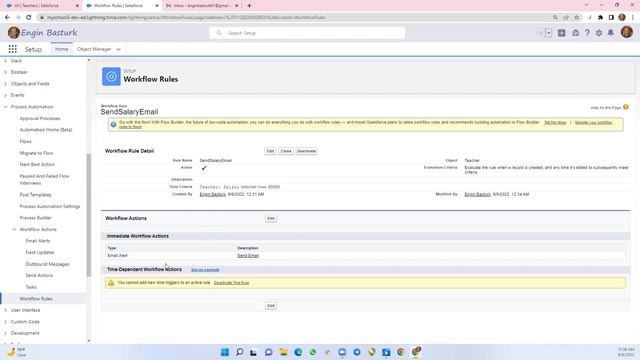Switch to All Teachers Salesforce tab
Screen dimensions: 640x360
tap(41, 6)
